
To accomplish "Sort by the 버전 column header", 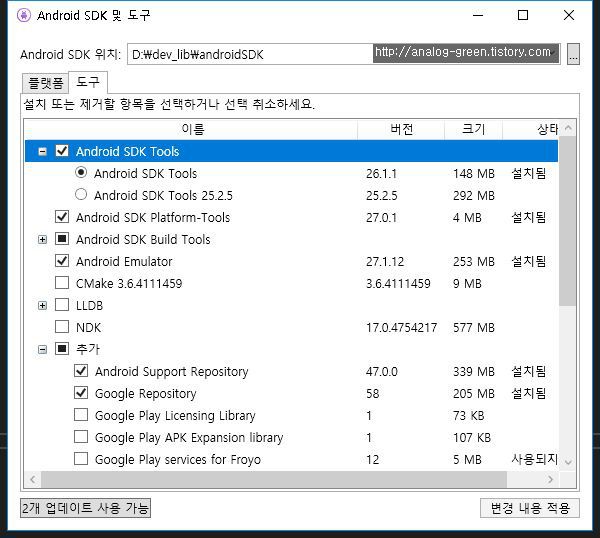I will tap(401, 129).
